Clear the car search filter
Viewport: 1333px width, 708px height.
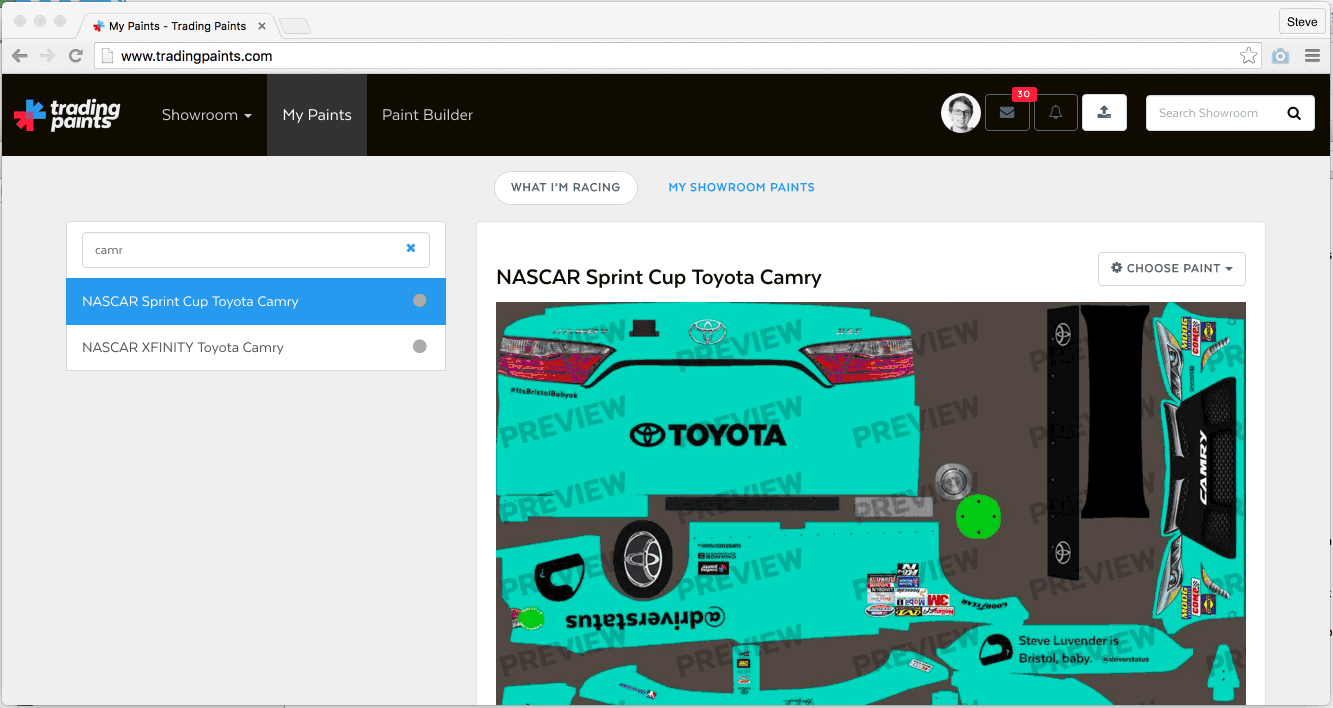click(x=410, y=249)
